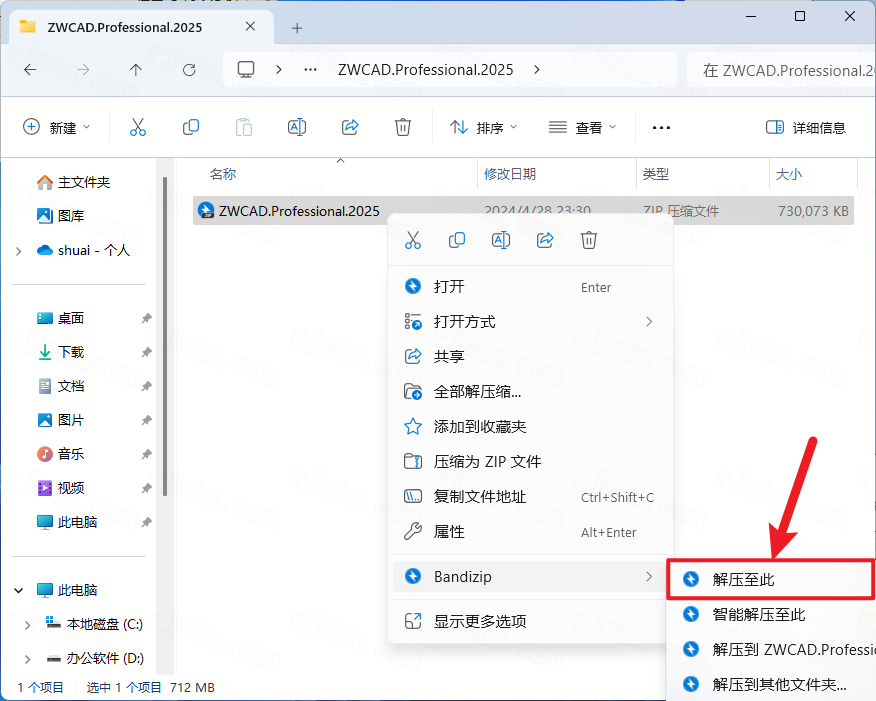Viewport: 876px width, 701px height.
Task: Click the cut icon in toolbar
Action: click(x=138, y=127)
